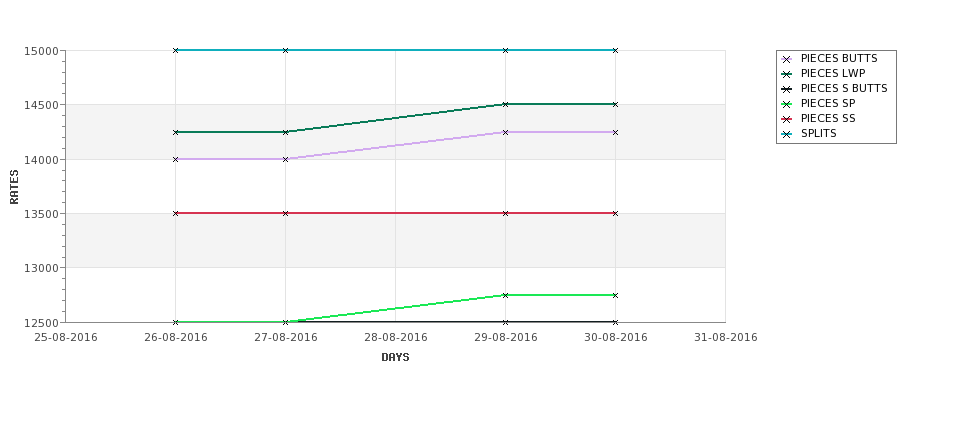Click the PIECES SS legend marker
975x429 pixels.
tap(786, 119)
